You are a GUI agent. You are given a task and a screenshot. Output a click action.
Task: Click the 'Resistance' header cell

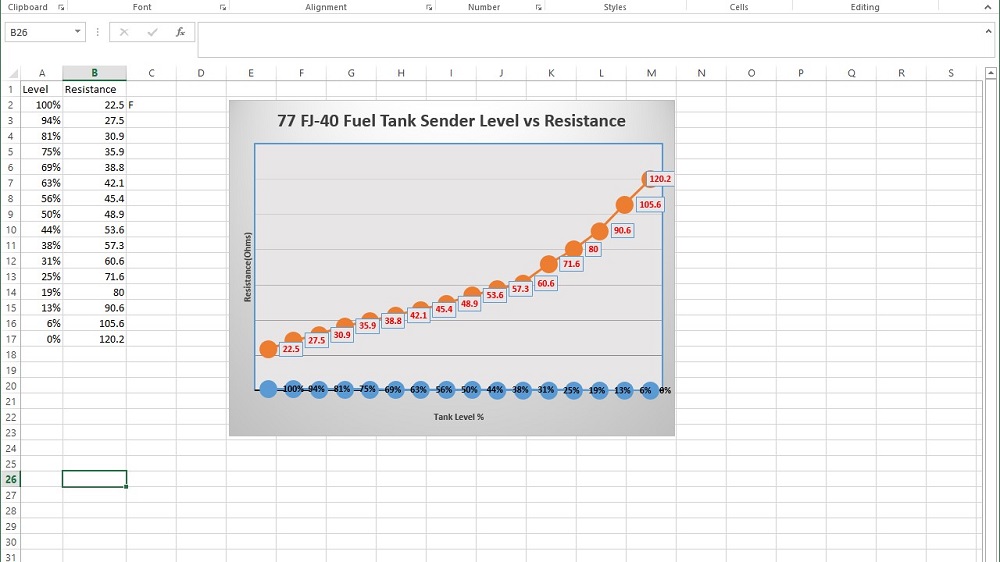coord(94,89)
